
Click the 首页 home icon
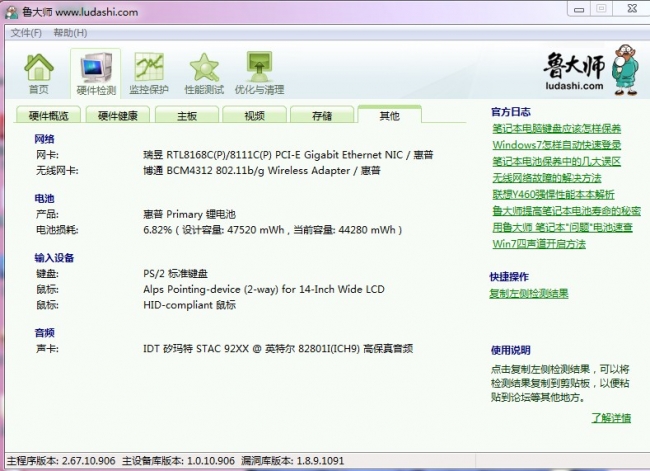[x=38, y=73]
